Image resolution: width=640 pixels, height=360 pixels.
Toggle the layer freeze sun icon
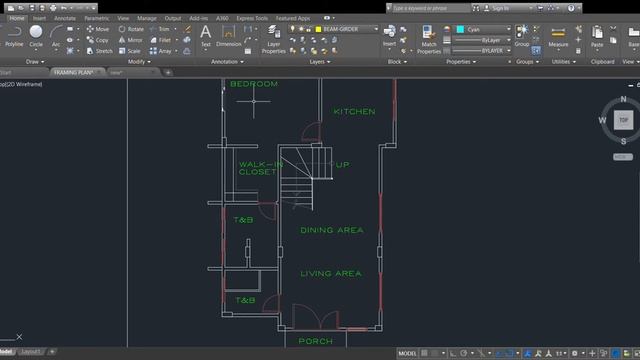[x=300, y=29]
